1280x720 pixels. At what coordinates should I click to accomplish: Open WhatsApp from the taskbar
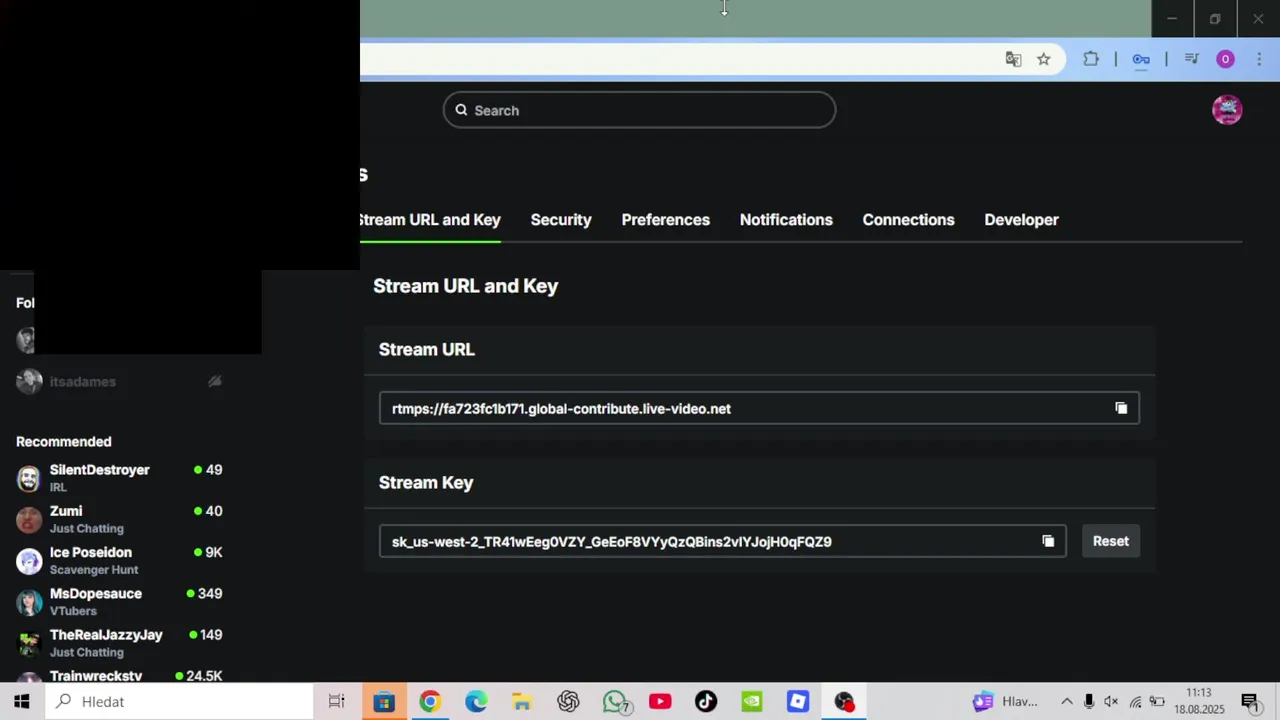coord(615,702)
